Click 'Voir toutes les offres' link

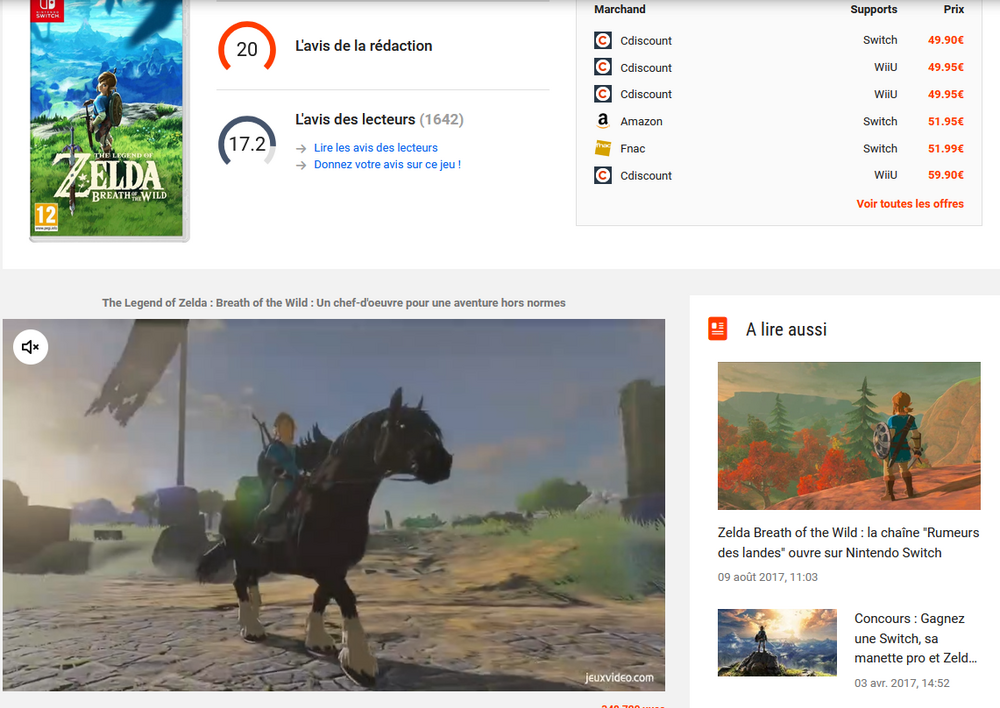pyautogui.click(x=910, y=204)
